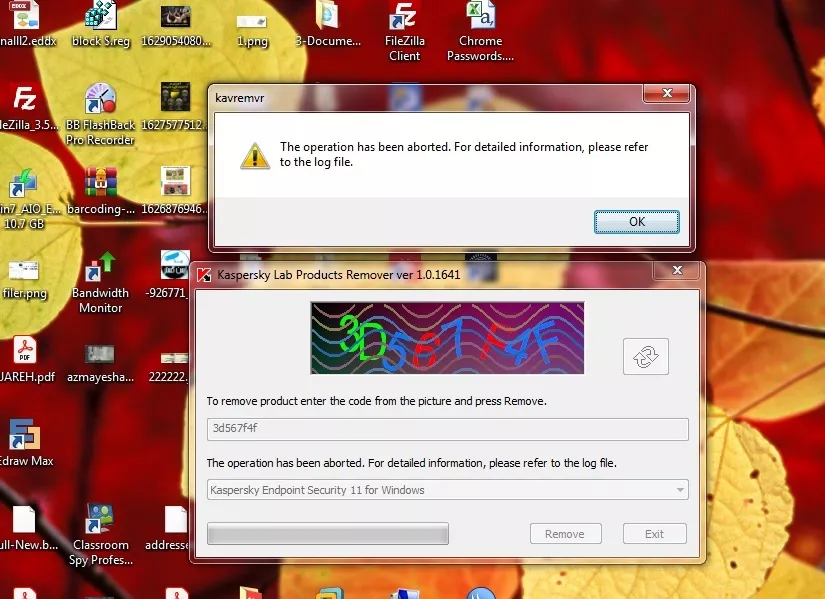
Task: Select the BB FlashBack Pro Recorder shortcut
Action: (x=100, y=115)
